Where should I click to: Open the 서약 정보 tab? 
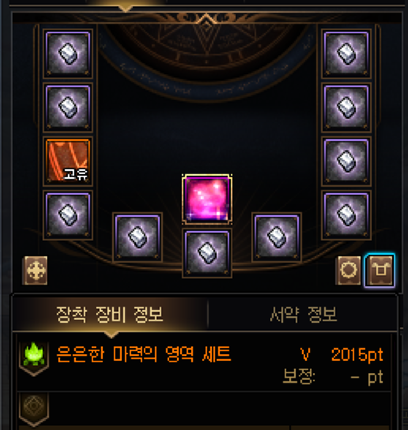[303, 314]
